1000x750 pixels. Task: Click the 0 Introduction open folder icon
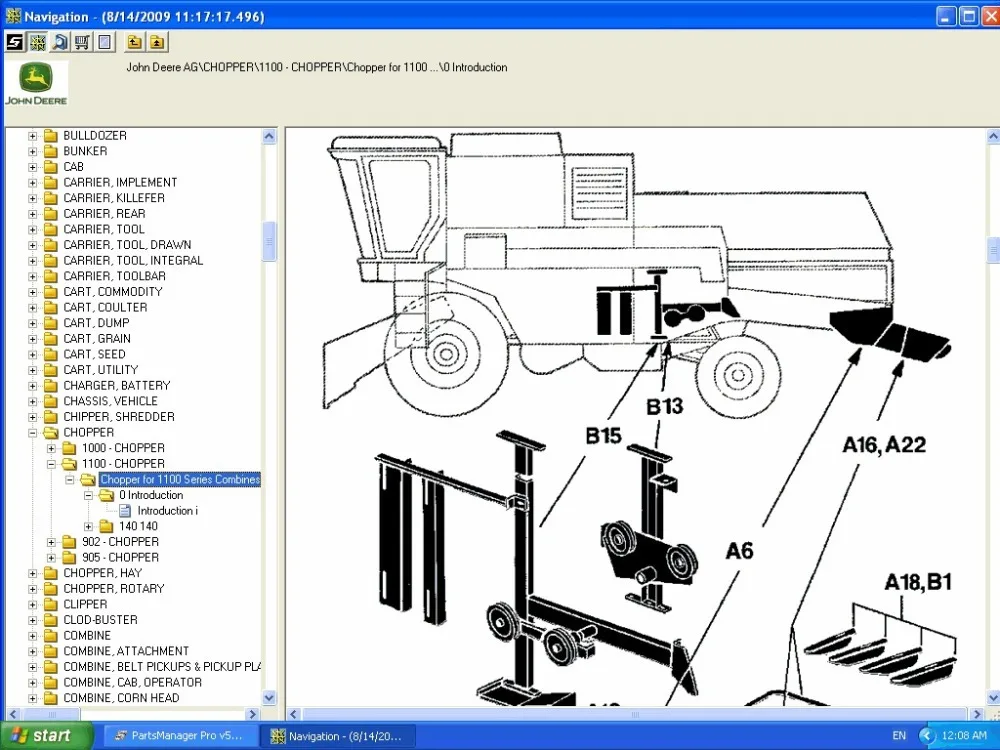(107, 496)
